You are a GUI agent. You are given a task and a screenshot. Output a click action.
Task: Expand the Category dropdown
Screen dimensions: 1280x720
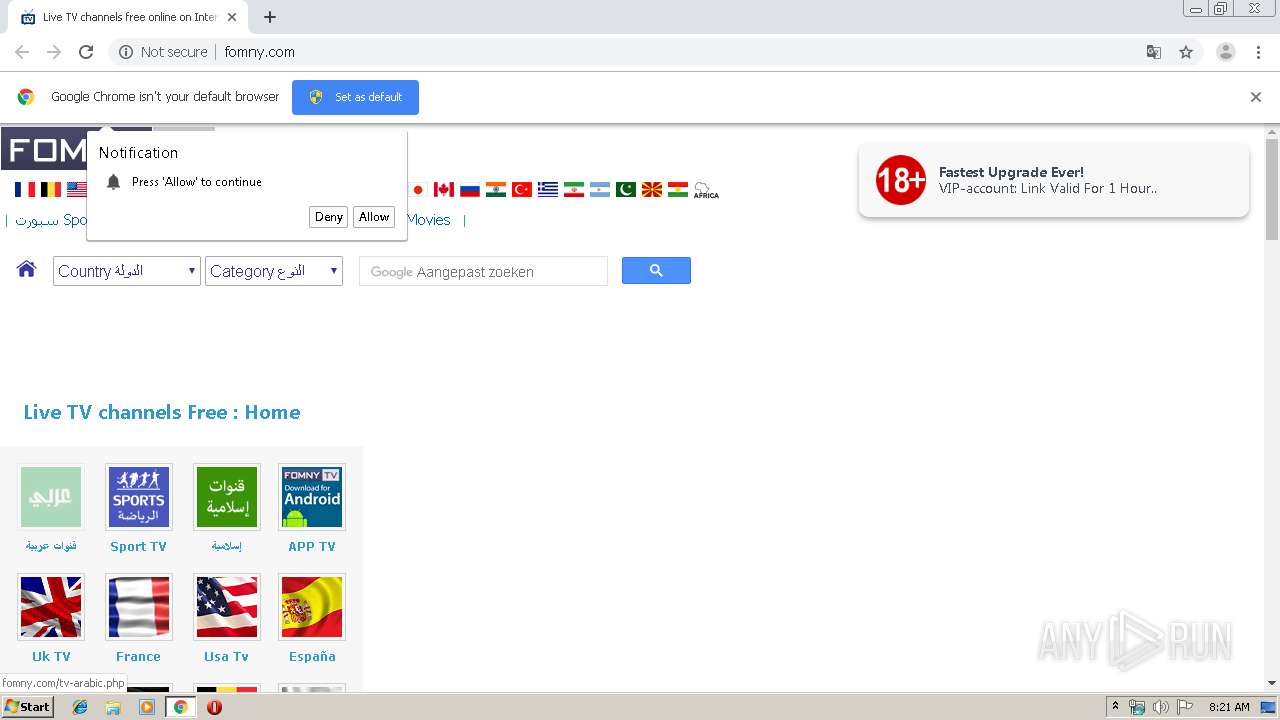point(274,271)
